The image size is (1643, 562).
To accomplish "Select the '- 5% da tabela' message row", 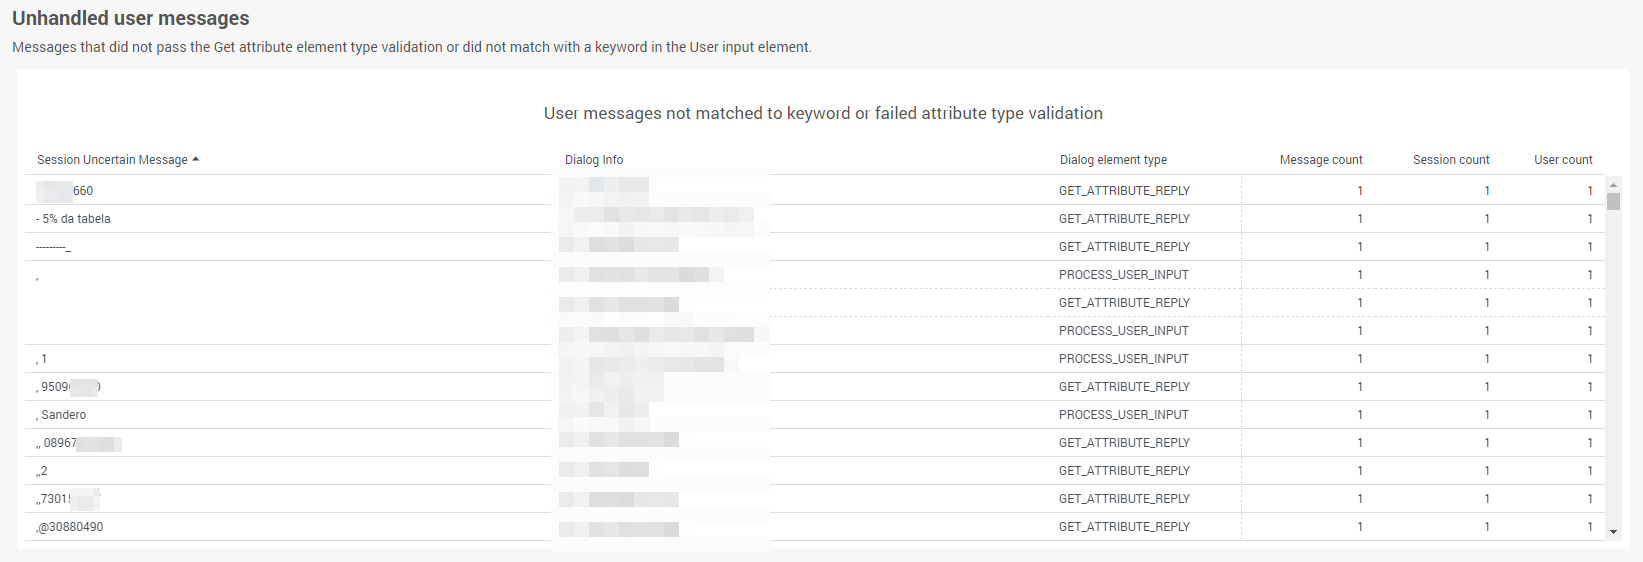I will tap(815, 219).
